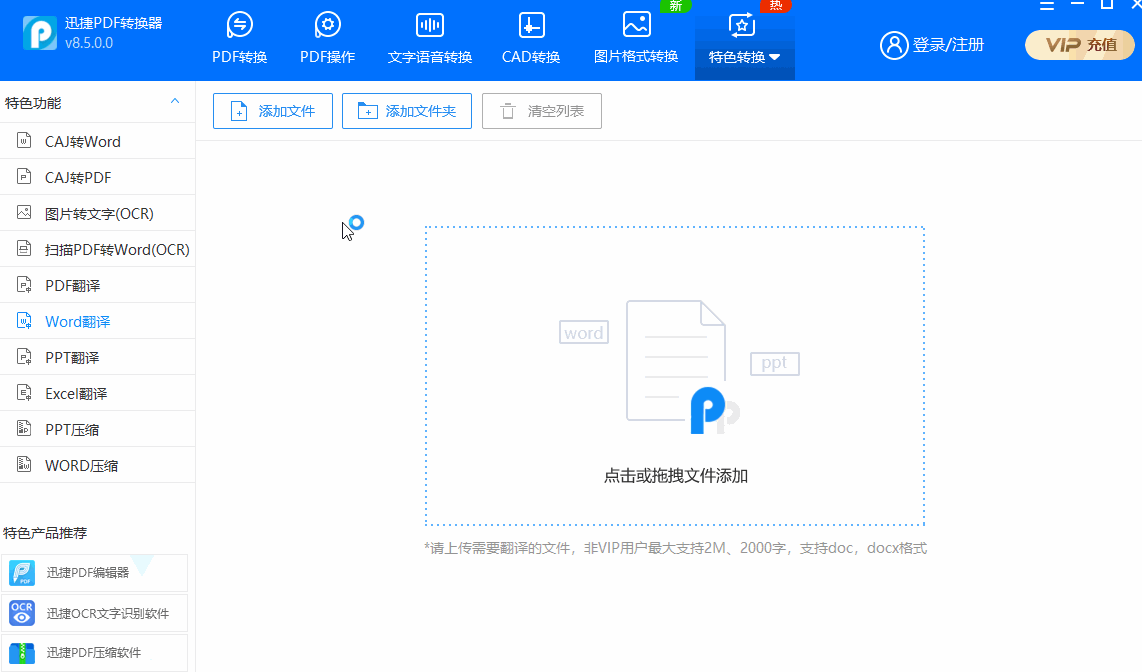Viewport: 1142px width, 672px height.
Task: Click the PPT翻译 file icon
Action: [24, 357]
